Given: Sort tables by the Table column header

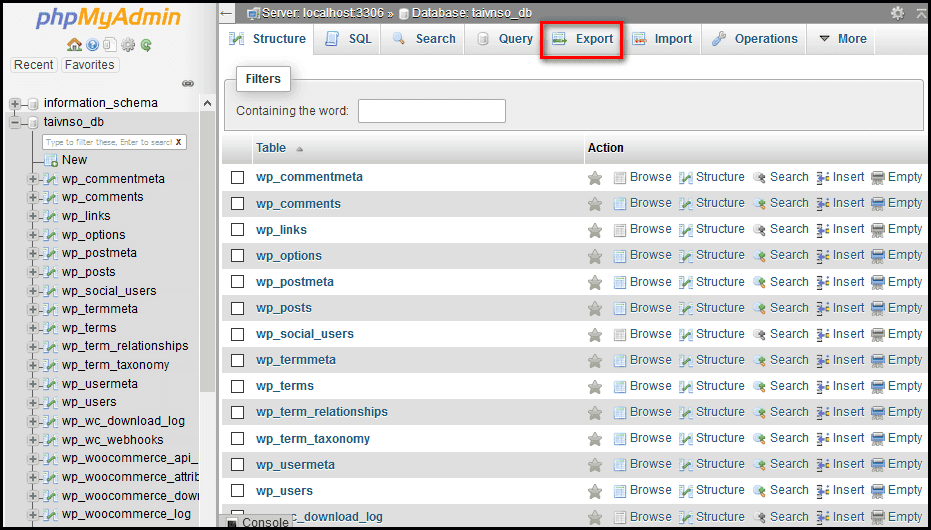Looking at the screenshot, I should 271,148.
